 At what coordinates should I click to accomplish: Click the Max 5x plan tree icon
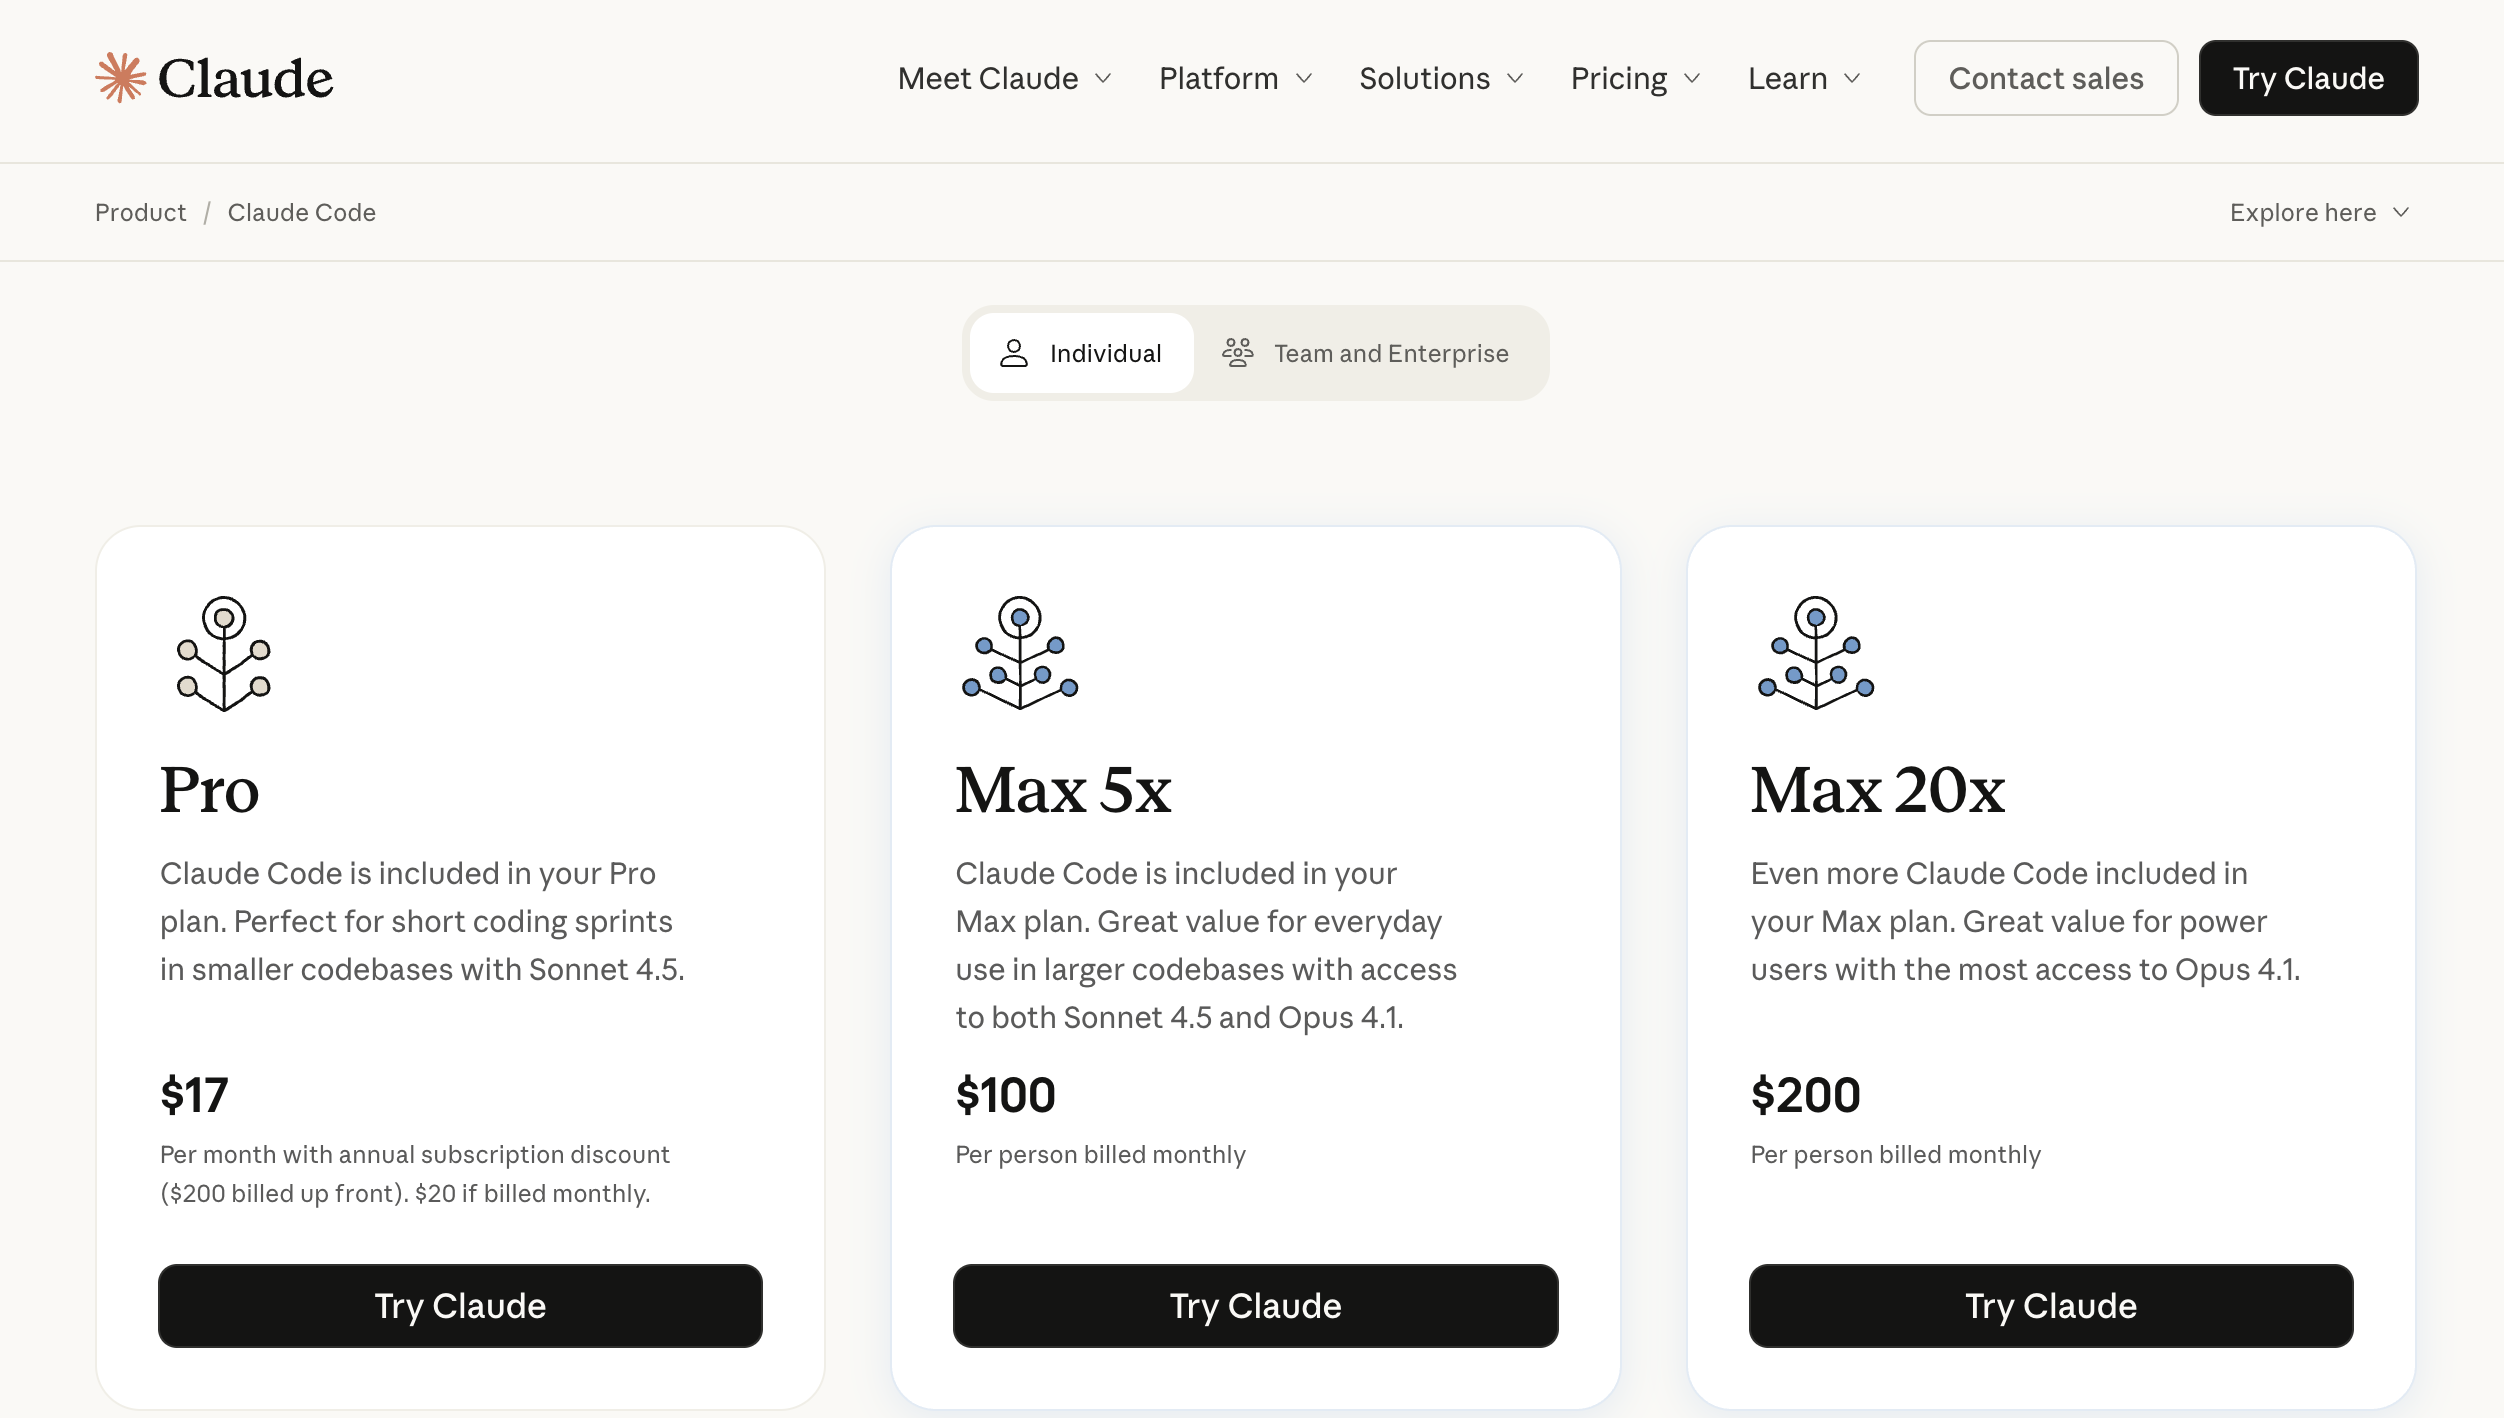(1019, 654)
